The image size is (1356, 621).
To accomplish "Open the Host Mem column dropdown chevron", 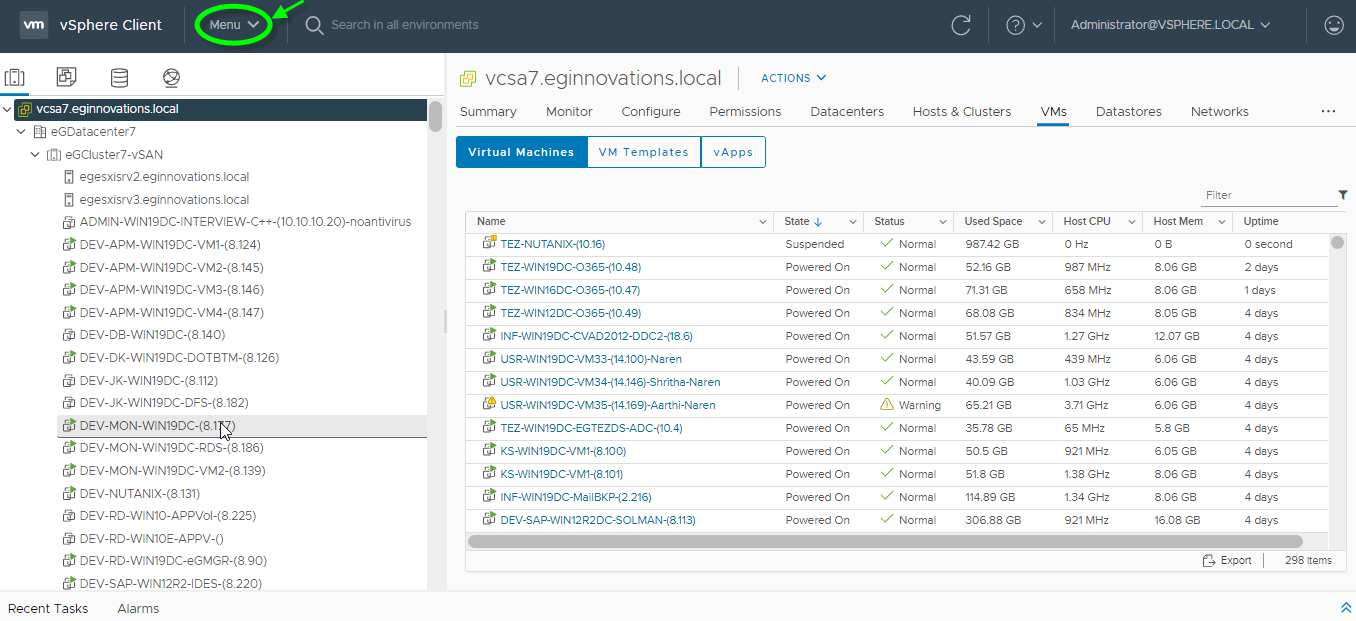I will point(1221,222).
